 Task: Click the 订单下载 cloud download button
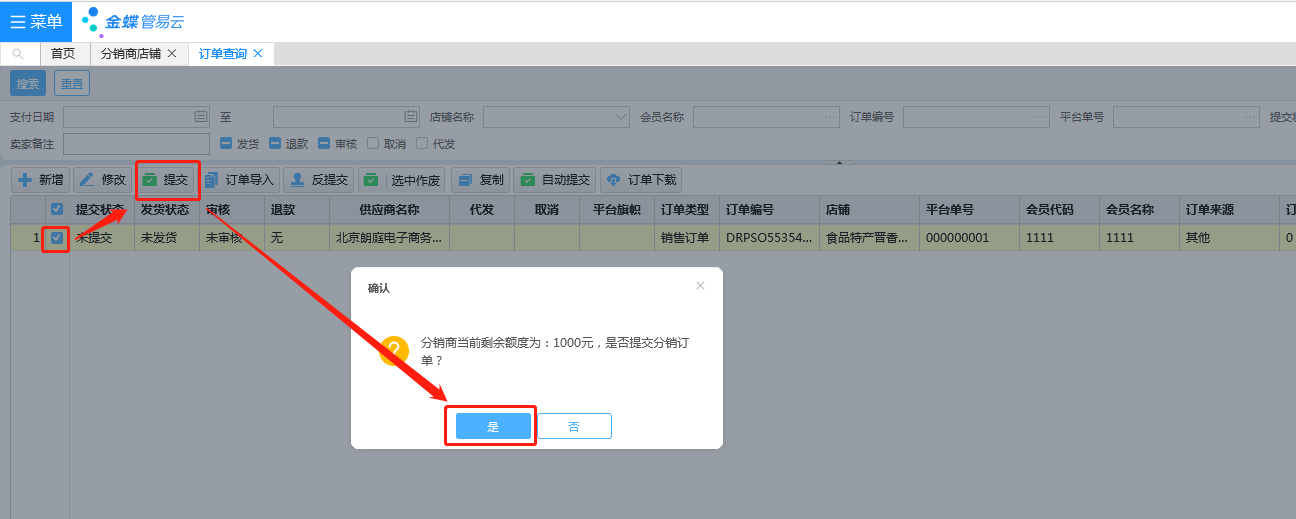[x=641, y=180]
